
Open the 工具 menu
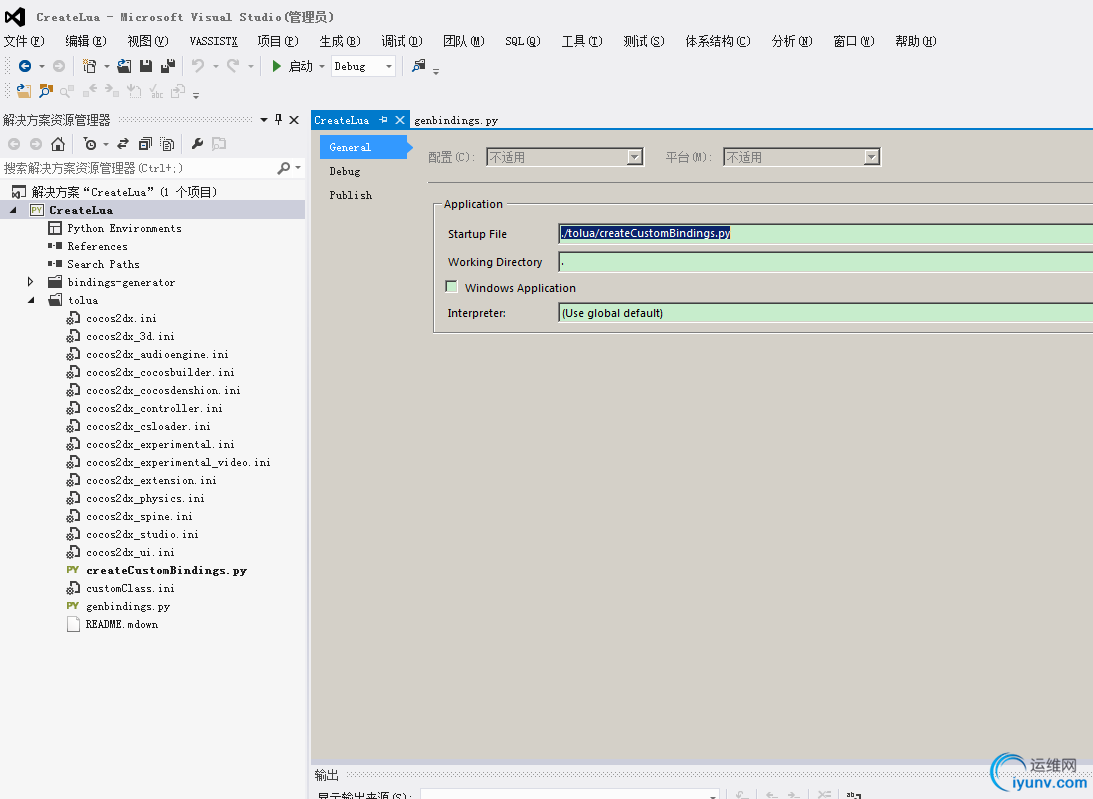[x=581, y=41]
